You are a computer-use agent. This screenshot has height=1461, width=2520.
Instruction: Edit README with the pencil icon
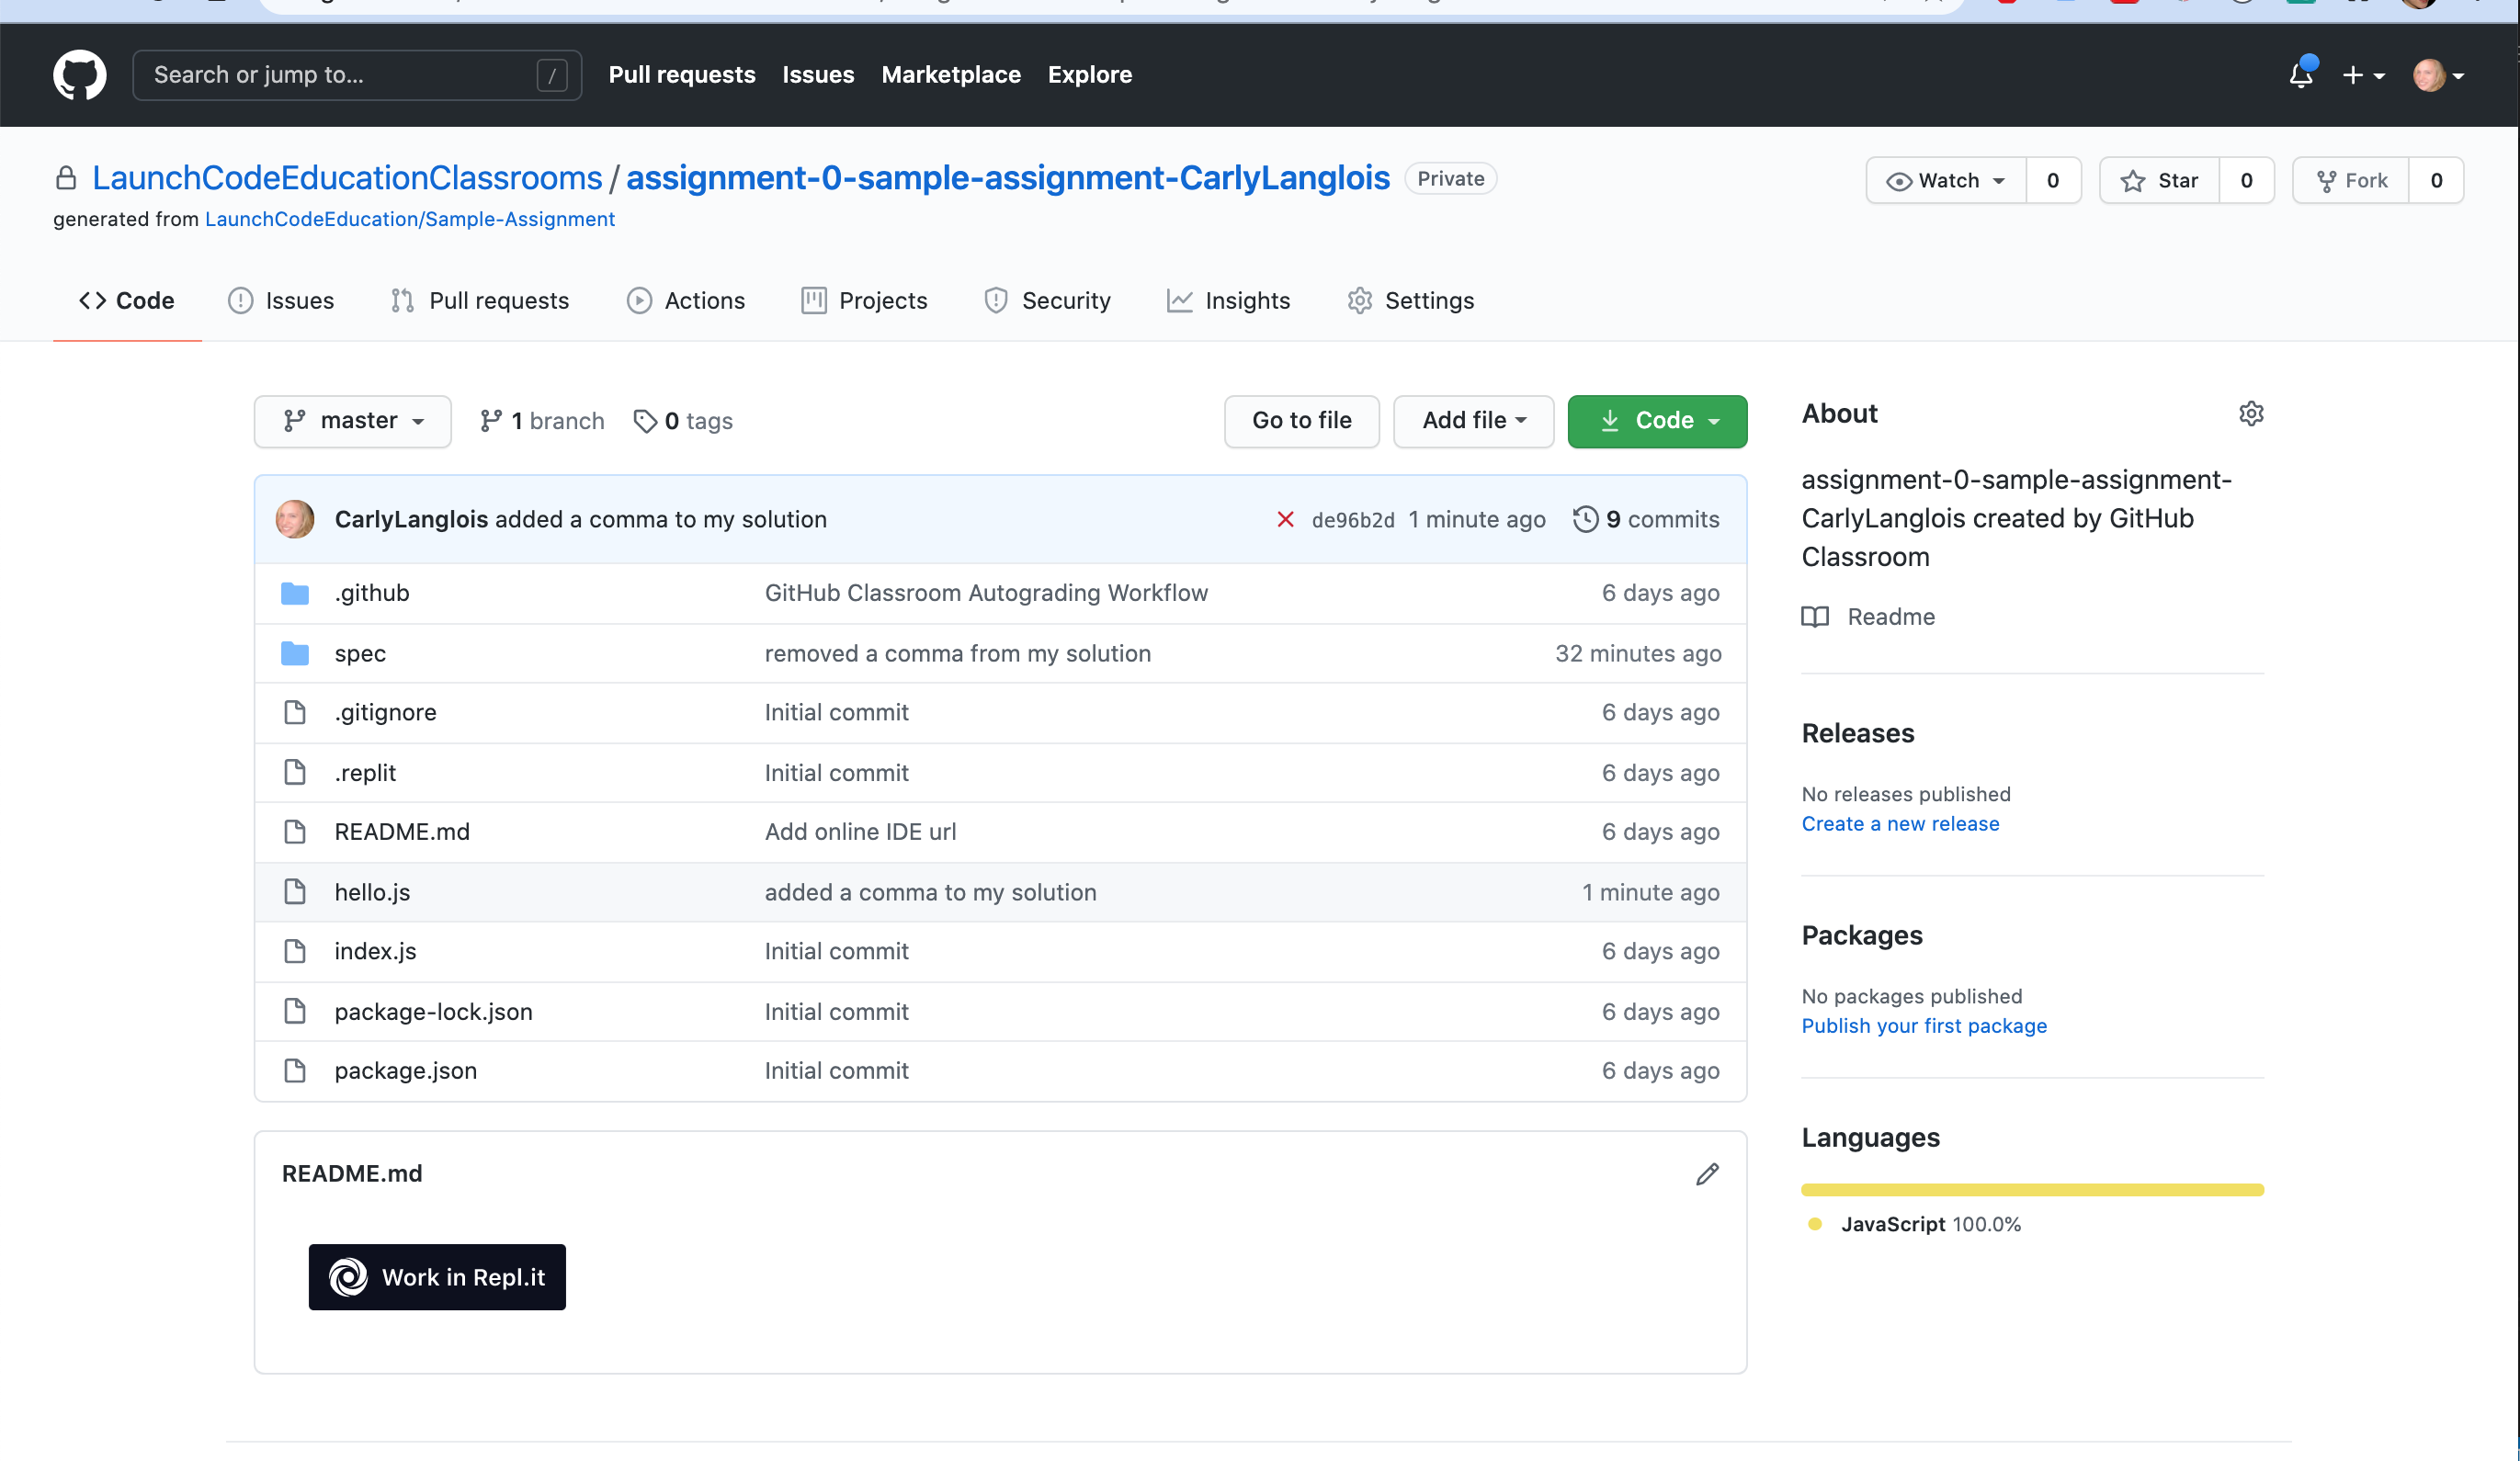pos(1707,1174)
